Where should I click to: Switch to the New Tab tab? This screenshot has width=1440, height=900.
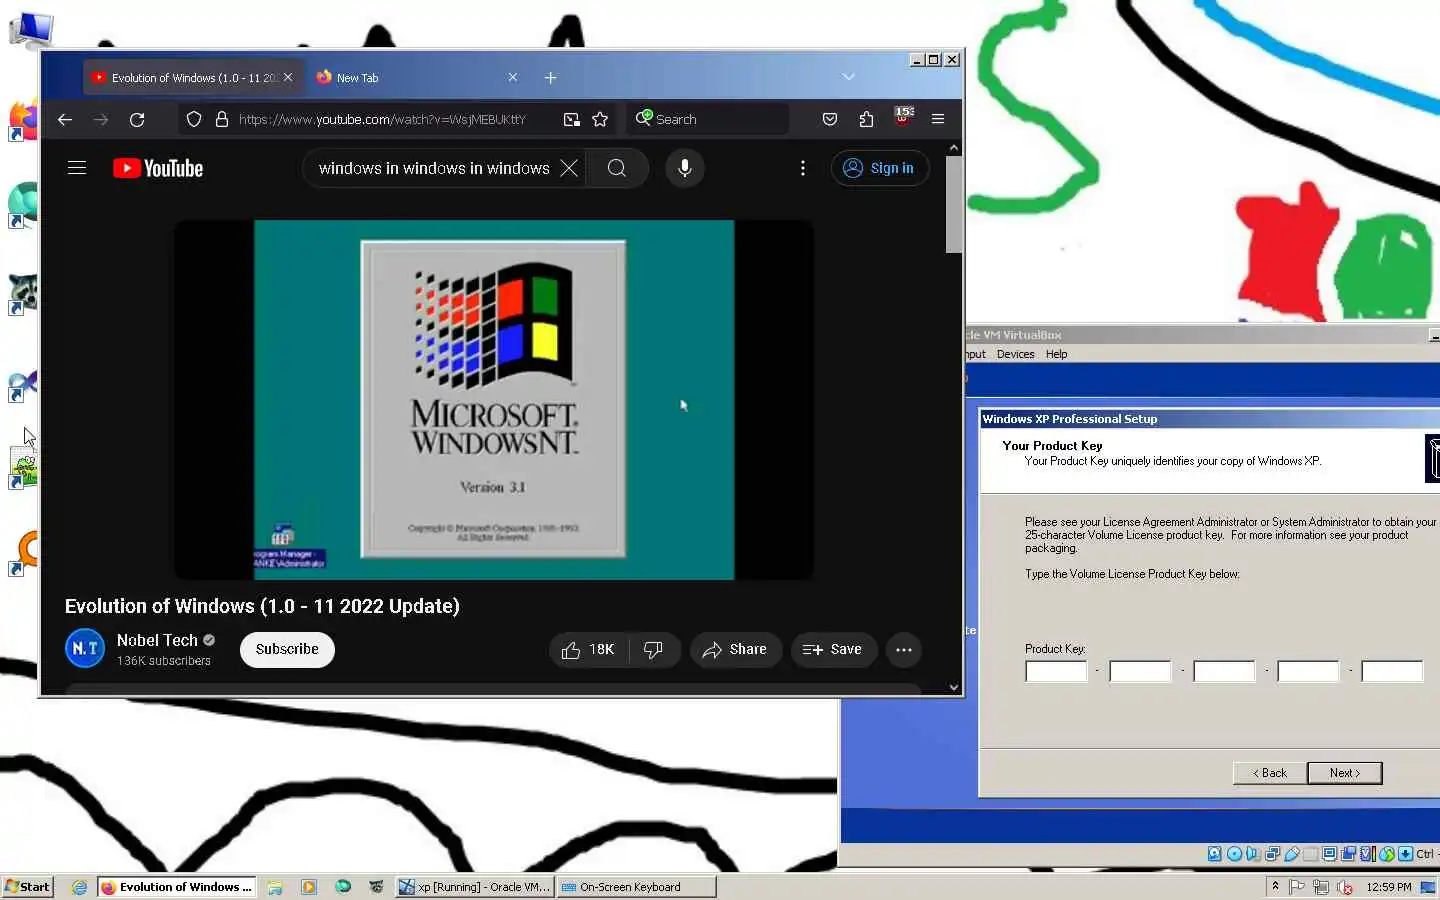pyautogui.click(x=417, y=77)
